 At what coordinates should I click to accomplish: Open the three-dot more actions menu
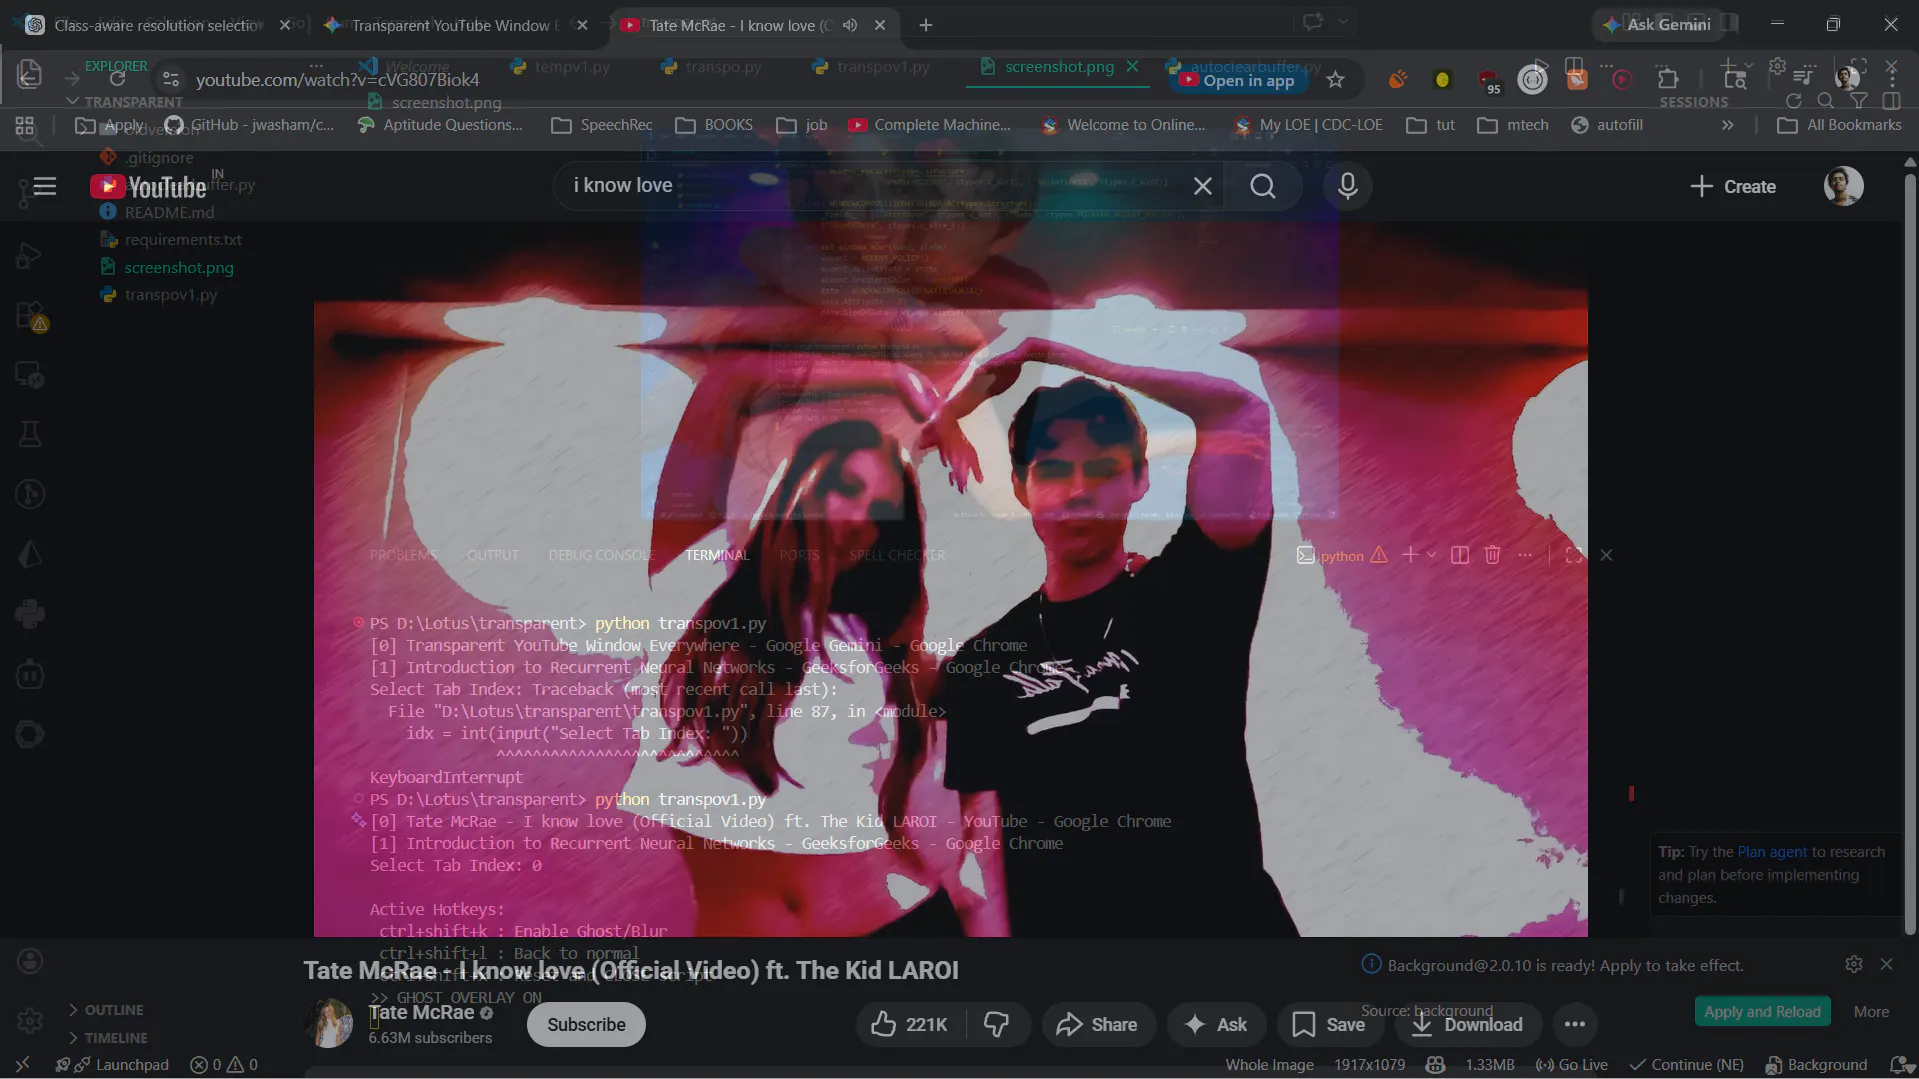tap(1574, 1024)
